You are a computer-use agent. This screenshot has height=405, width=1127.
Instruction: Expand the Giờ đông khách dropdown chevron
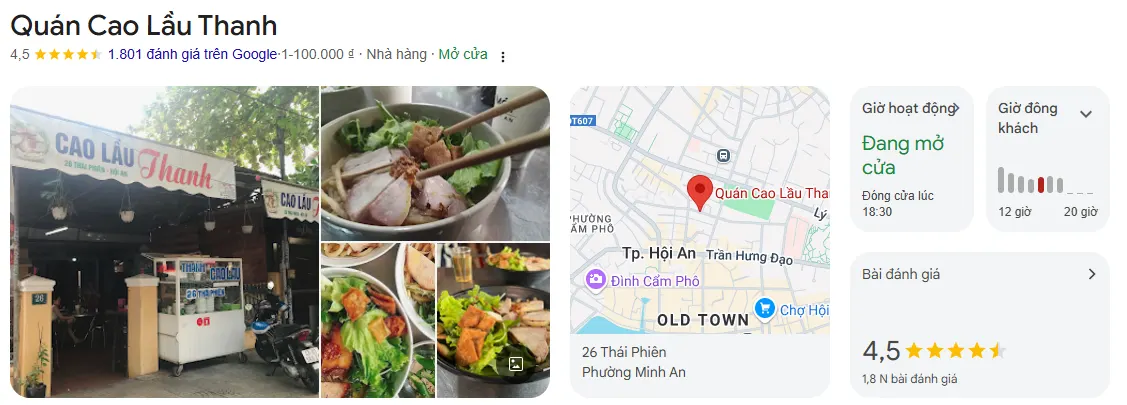(x=1086, y=114)
